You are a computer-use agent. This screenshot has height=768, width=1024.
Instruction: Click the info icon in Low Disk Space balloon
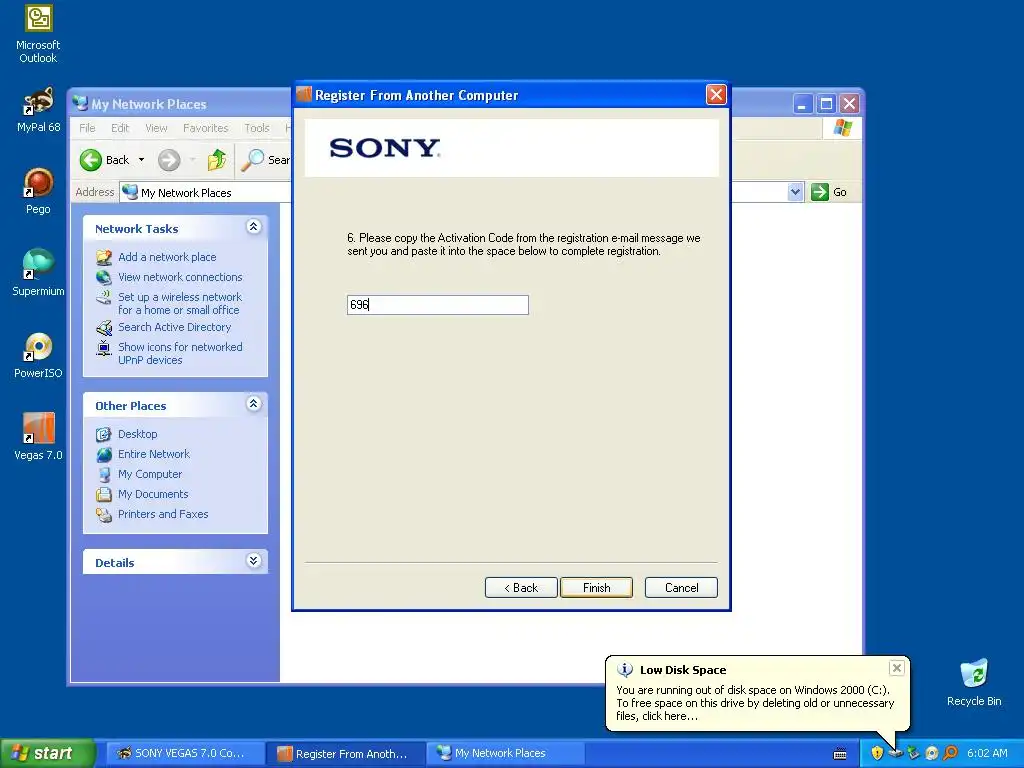[x=625, y=670]
